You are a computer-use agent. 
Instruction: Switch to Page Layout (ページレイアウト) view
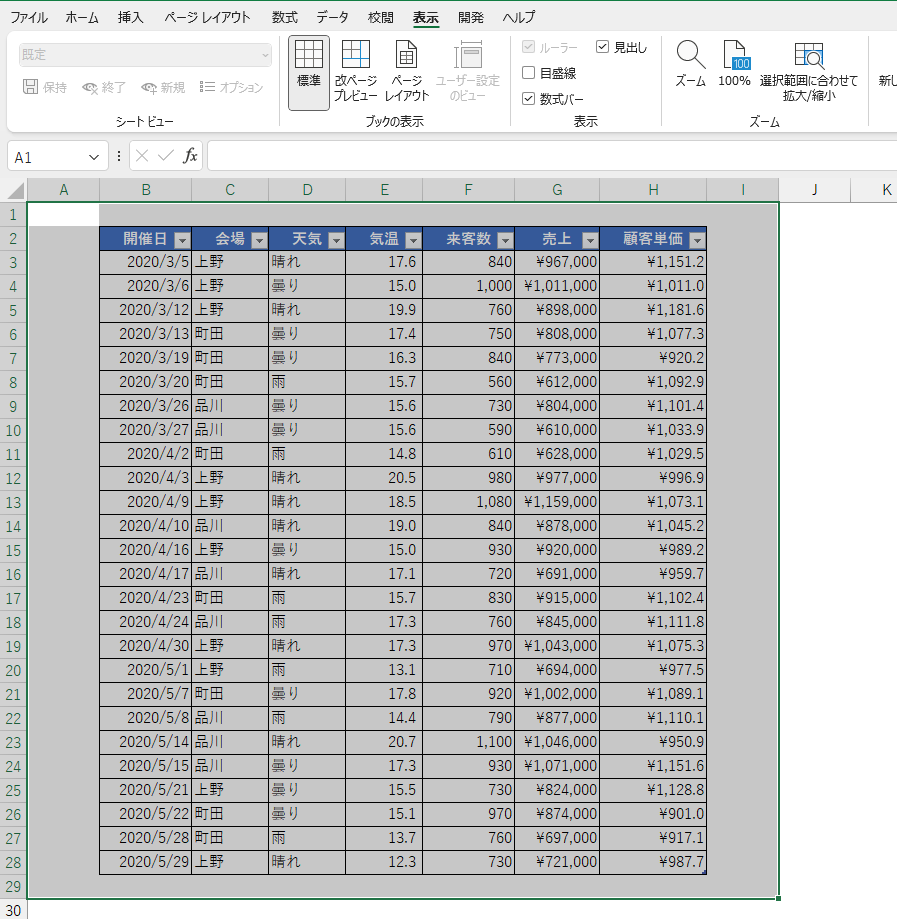(x=406, y=72)
